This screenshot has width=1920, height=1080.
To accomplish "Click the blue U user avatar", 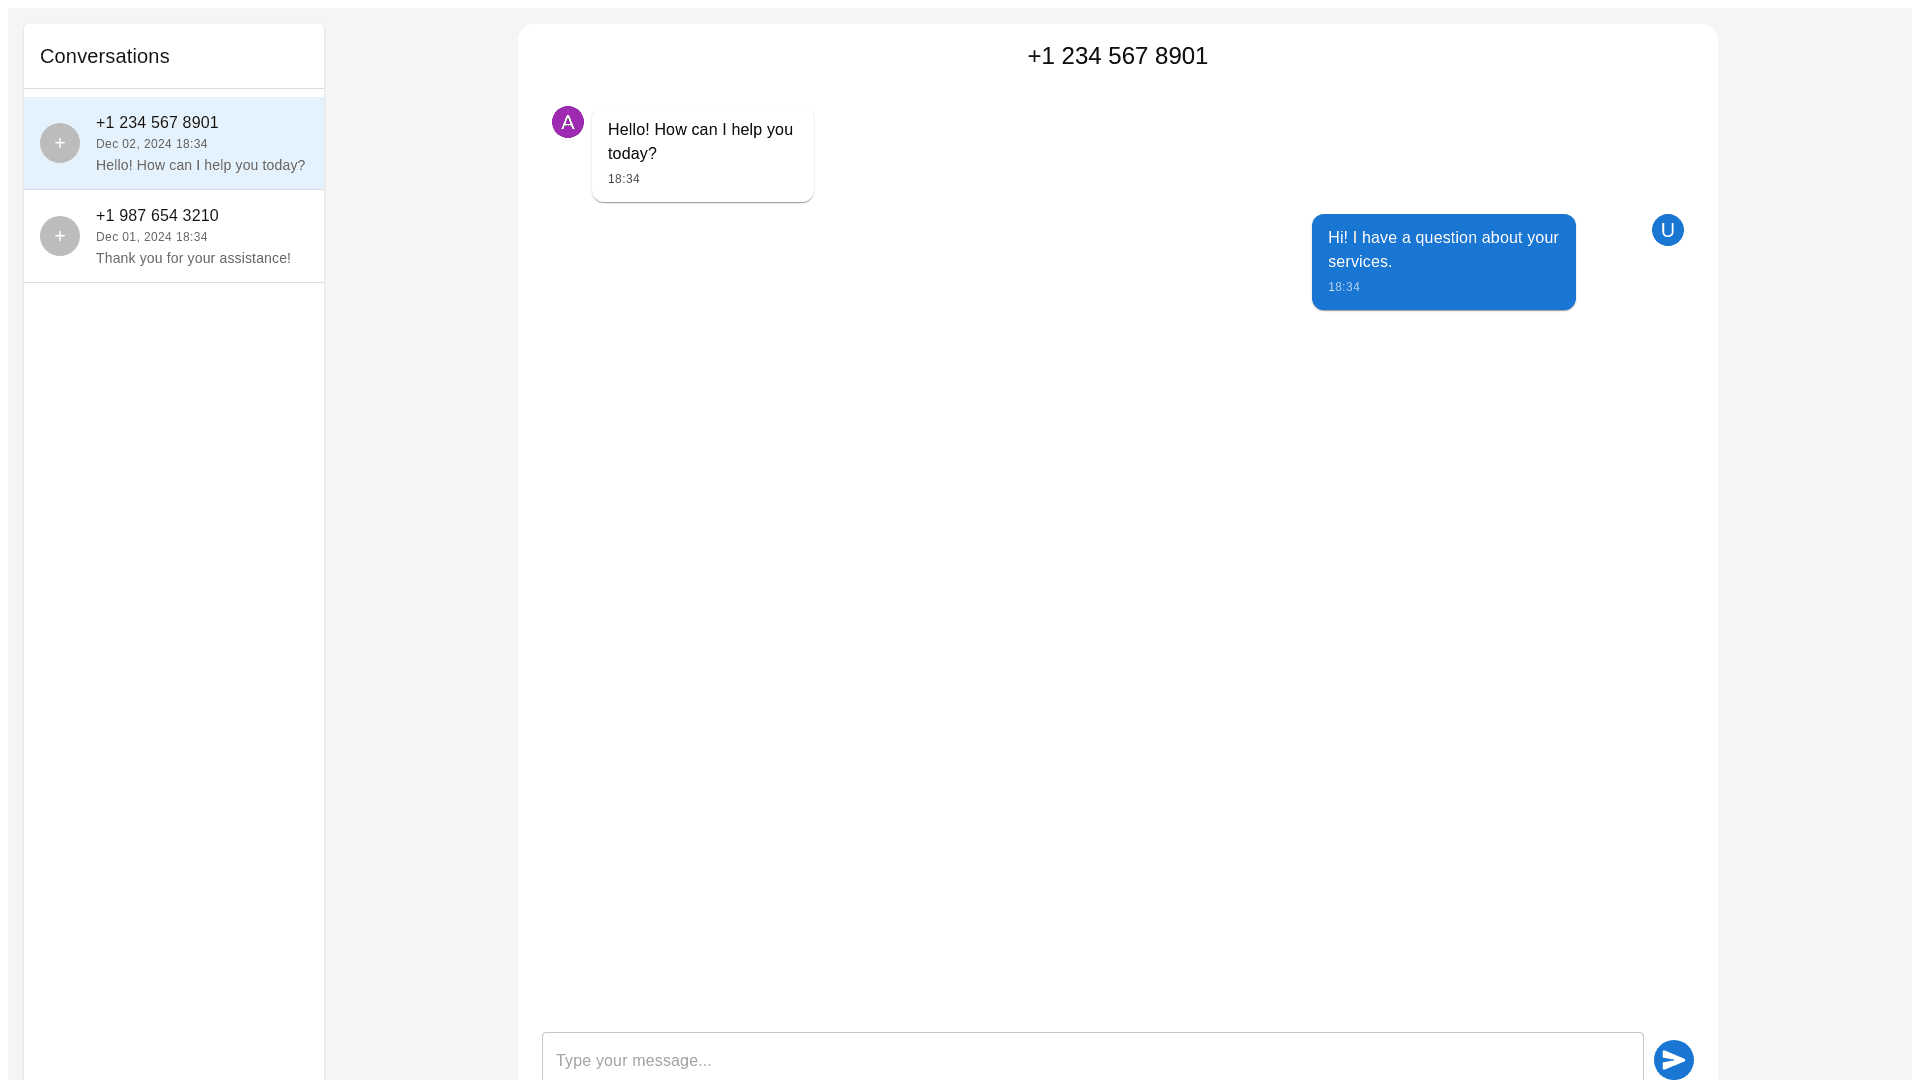I will coord(1667,230).
